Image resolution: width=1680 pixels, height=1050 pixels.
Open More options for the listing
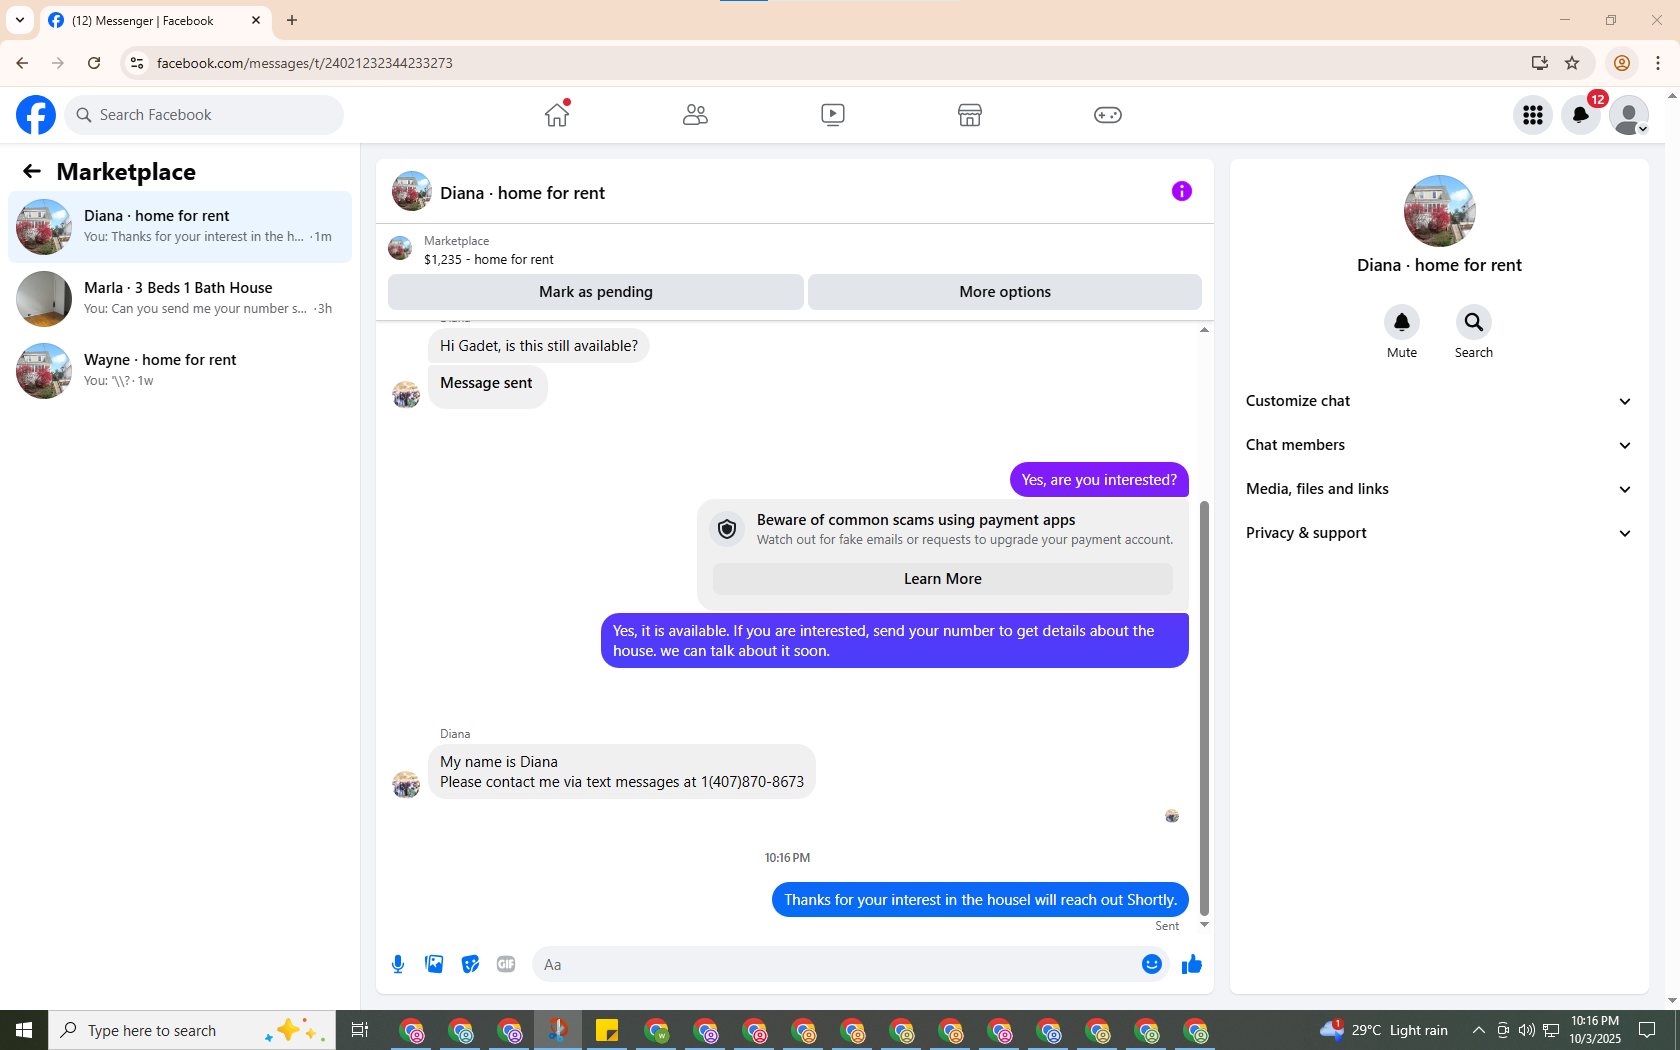1005,292
